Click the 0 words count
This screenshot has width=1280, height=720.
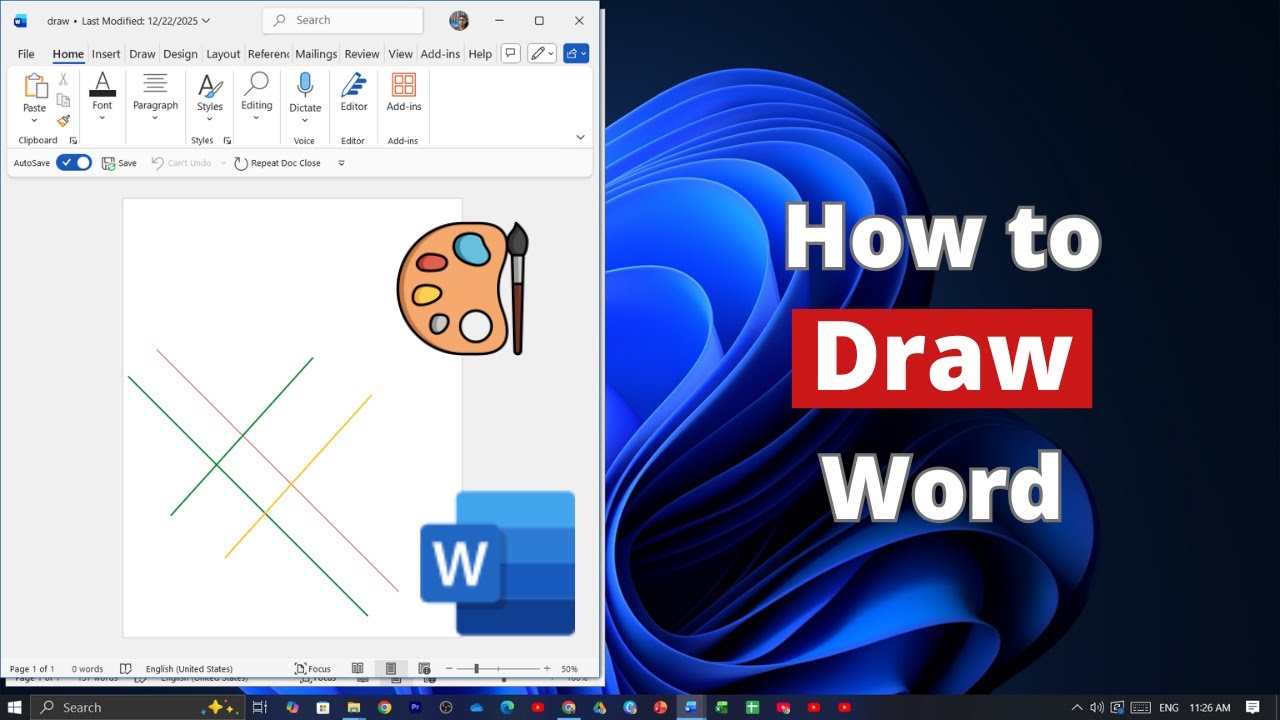(87, 668)
